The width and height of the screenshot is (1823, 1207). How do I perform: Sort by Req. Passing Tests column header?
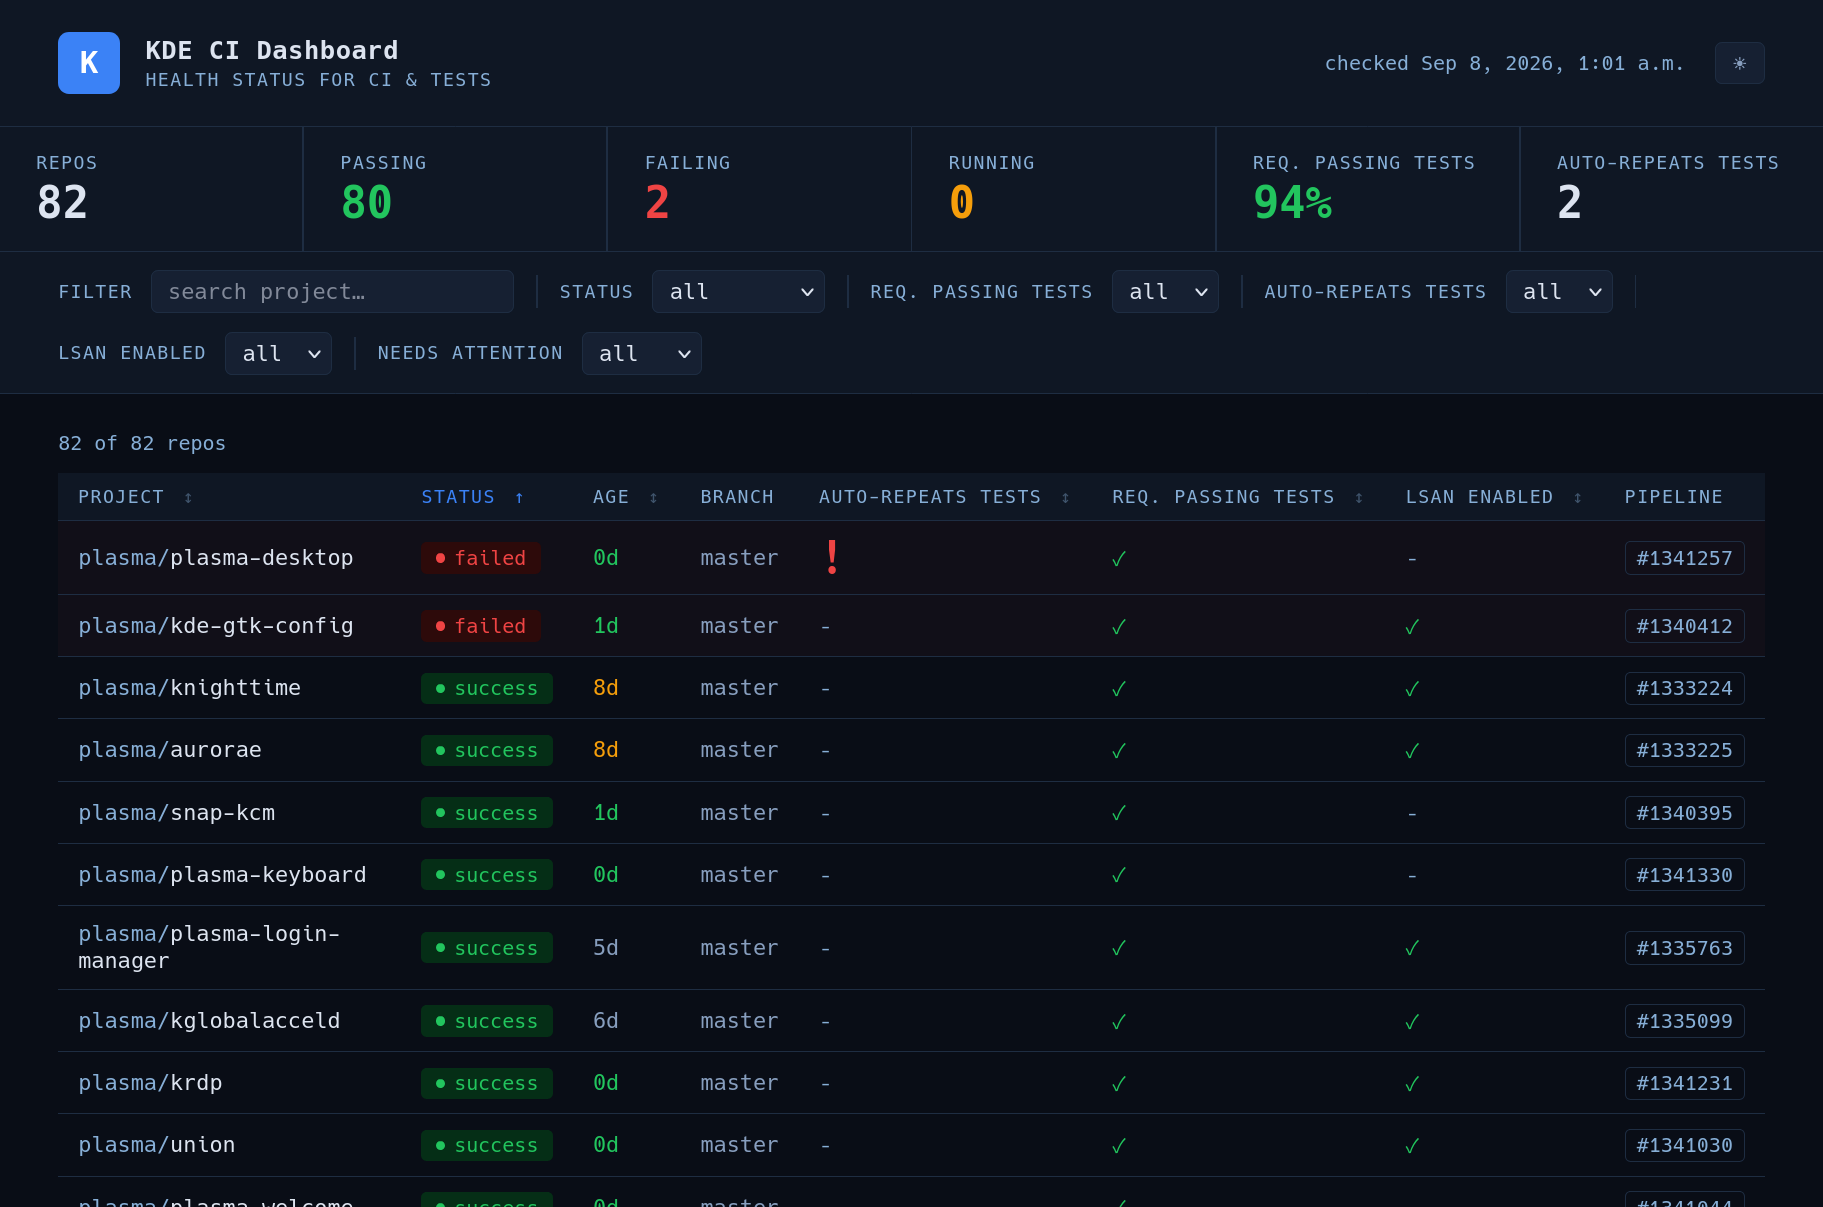[x=1238, y=497]
